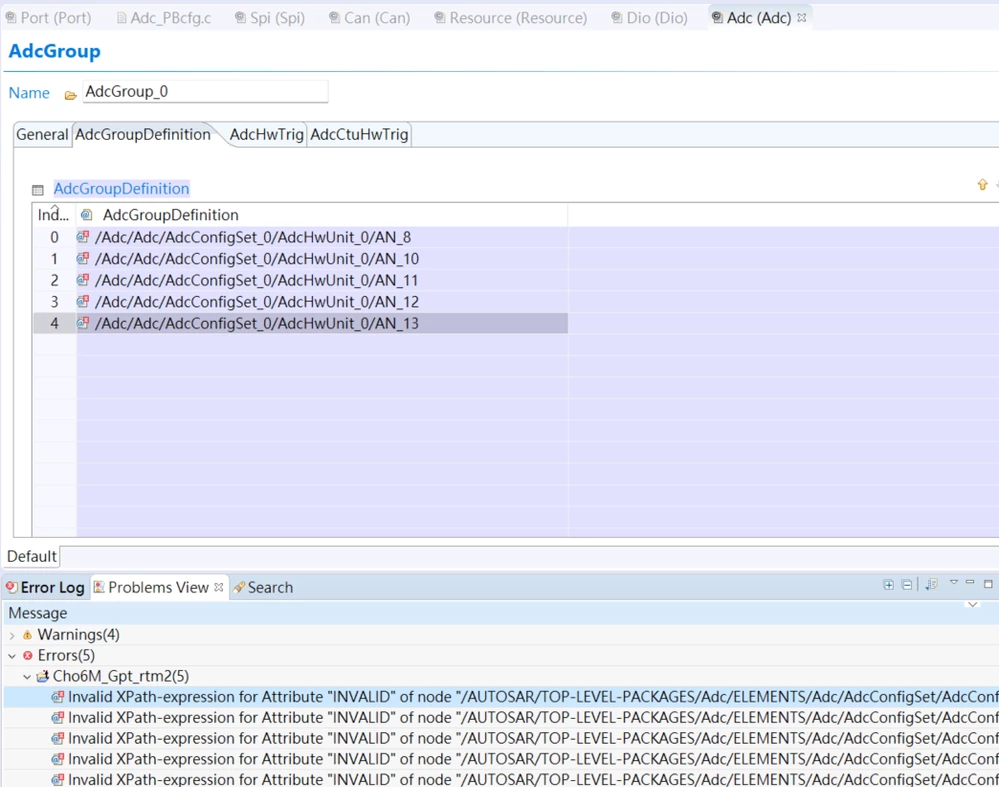The height and width of the screenshot is (787, 999).
Task: Click the reference icon on AN_12 row
Action: pos(83,301)
